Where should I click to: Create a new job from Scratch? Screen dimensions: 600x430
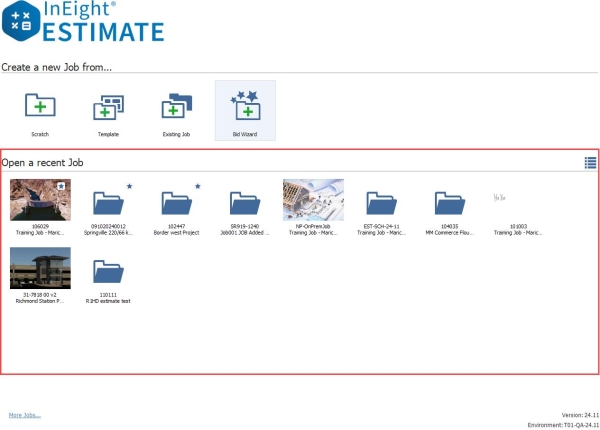click(40, 111)
